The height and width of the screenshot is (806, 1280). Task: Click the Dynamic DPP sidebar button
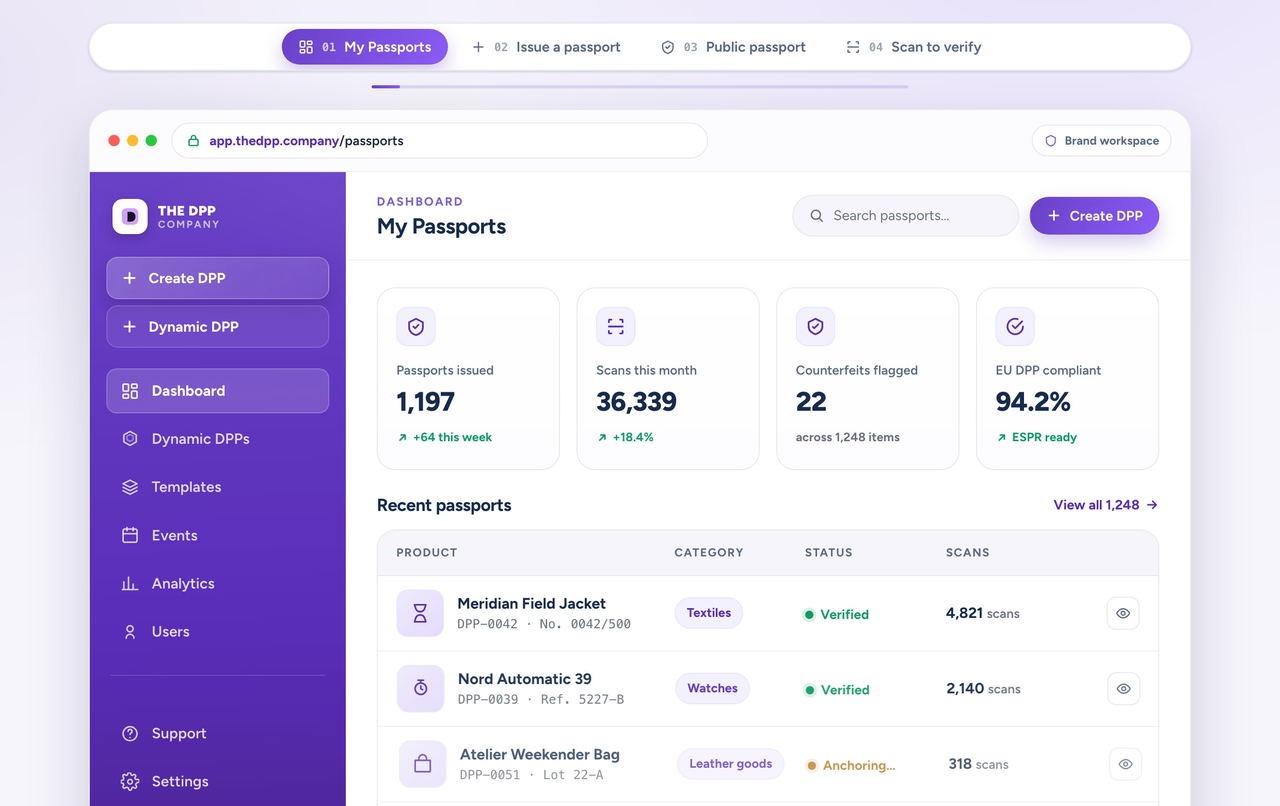218,327
